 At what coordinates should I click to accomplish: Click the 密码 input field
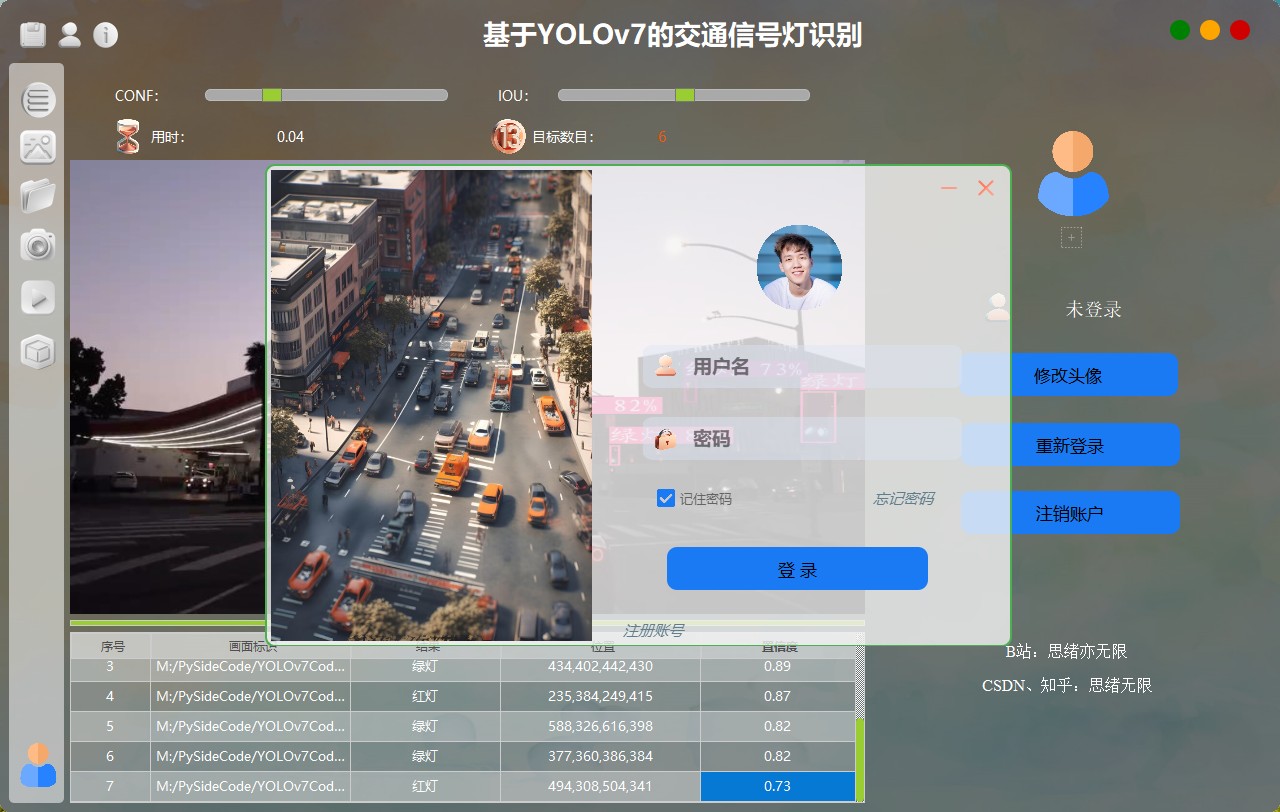802,438
